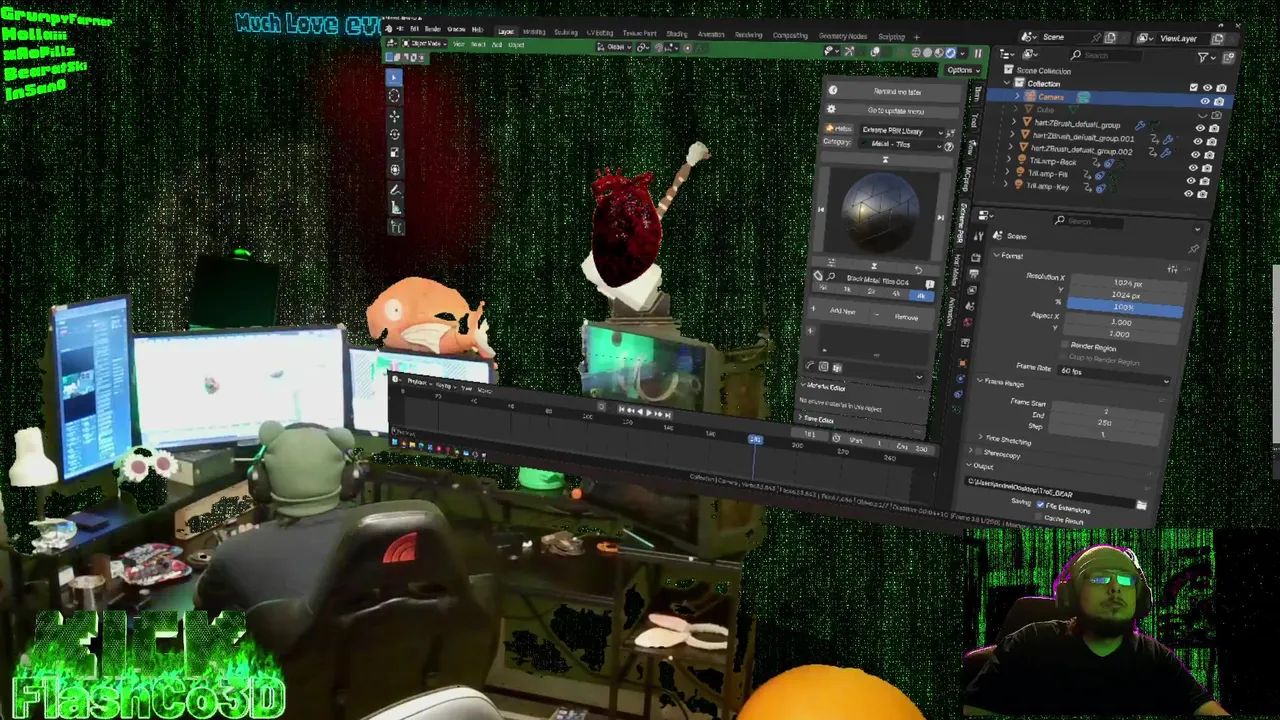Hide hart:ZBrush_defualt_group.001 with eye icon
Viewport: 1280px width, 720px height.
1199,141
